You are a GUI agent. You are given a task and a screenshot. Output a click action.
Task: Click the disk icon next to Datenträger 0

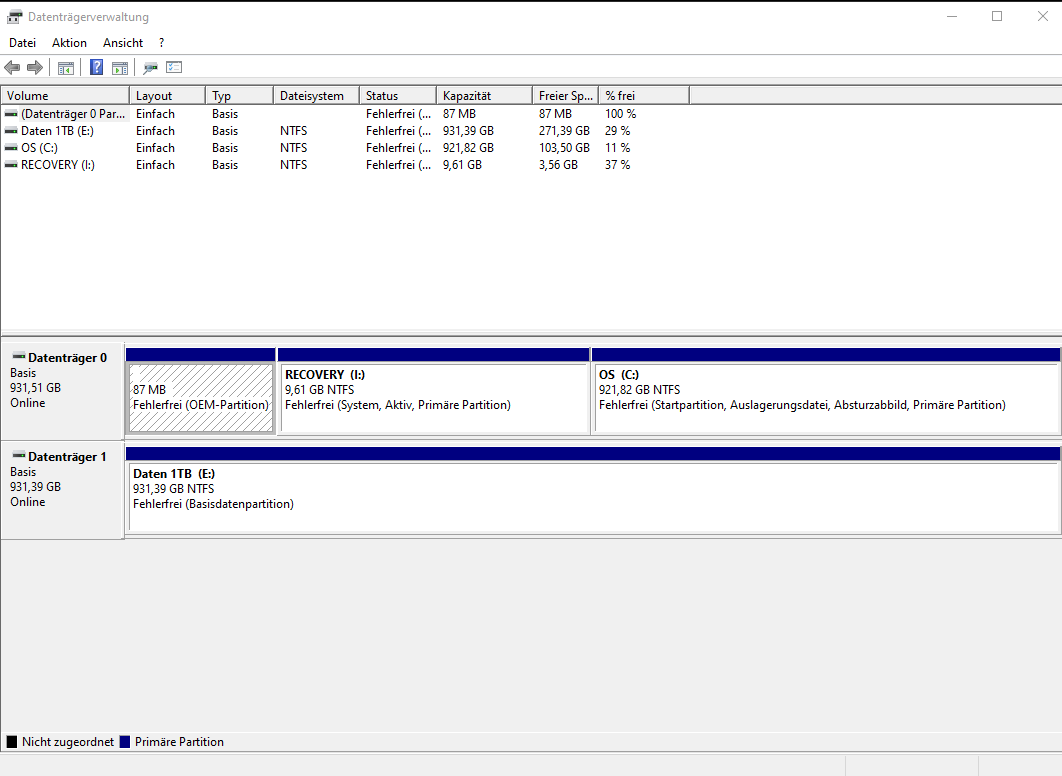[x=19, y=357]
